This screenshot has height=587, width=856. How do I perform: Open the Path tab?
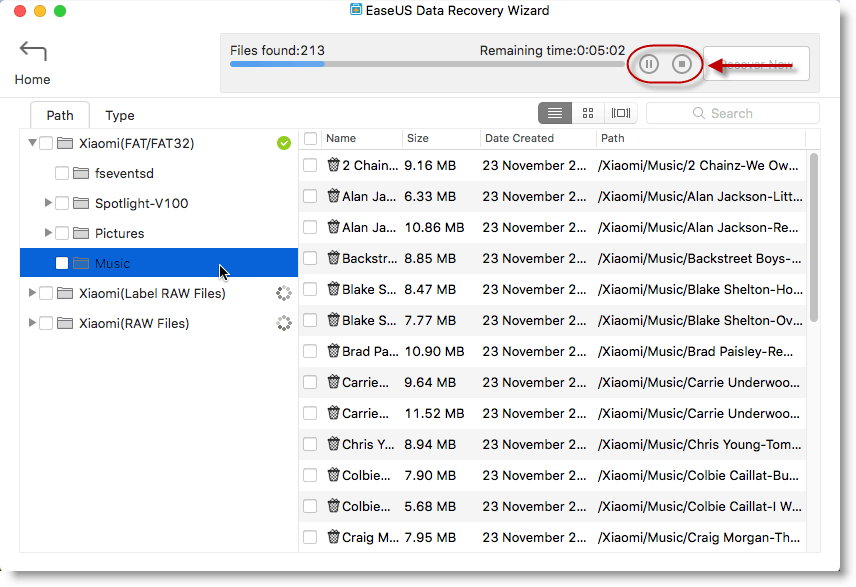(x=60, y=115)
